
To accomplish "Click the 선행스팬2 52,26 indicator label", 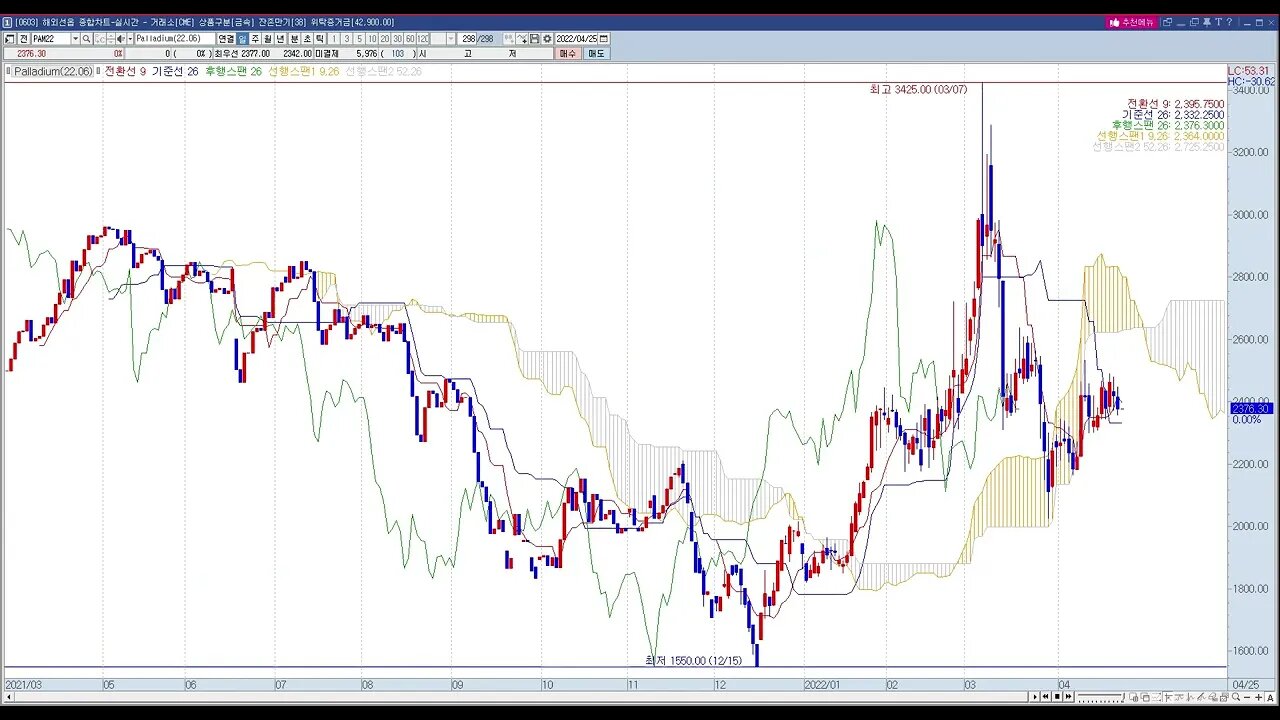I will (x=383, y=71).
